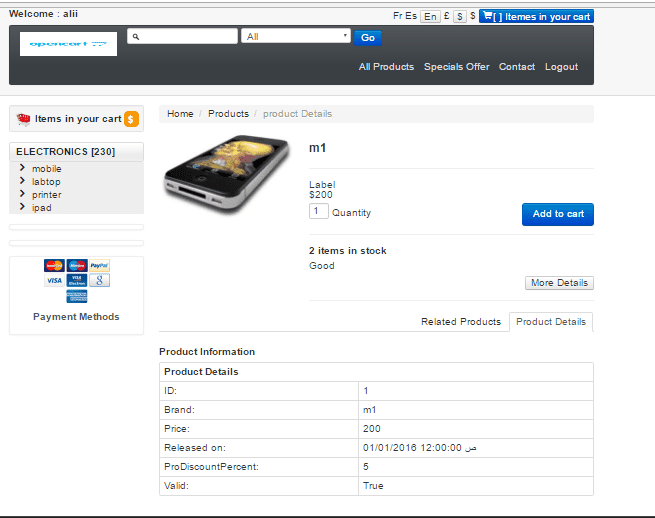Click the opencart logo
655x518 pixels.
click(68, 44)
